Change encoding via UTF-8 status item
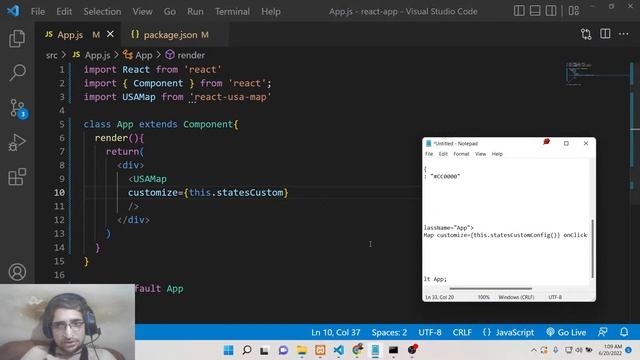This screenshot has width=640, height=360. tap(430, 332)
